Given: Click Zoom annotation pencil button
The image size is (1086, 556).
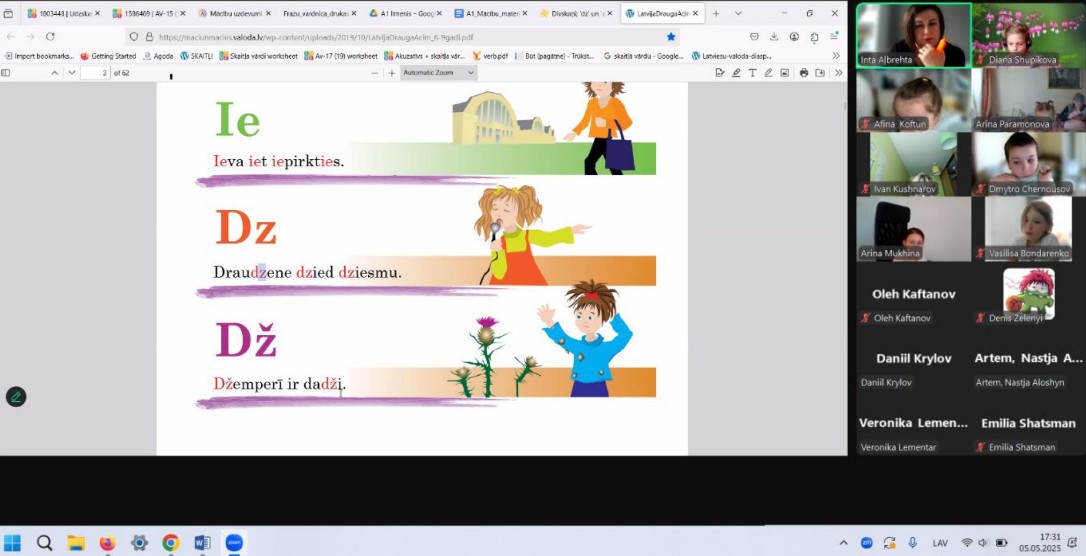Looking at the screenshot, I should tap(15, 397).
